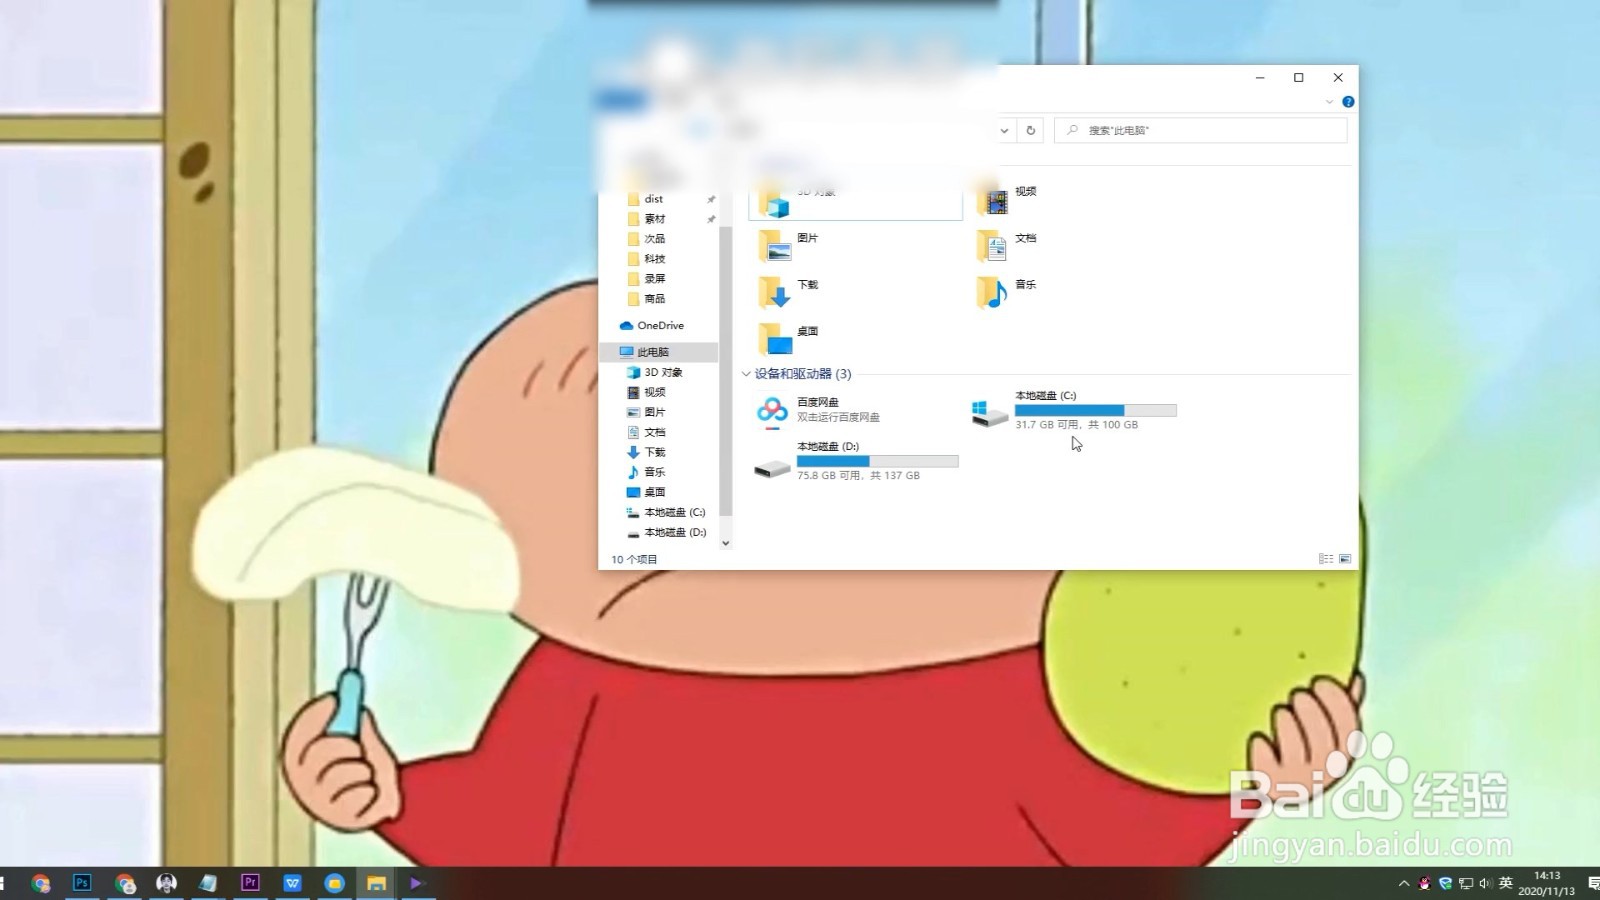
Task: Switch to large icons view layout icon
Action: pyautogui.click(x=1345, y=559)
